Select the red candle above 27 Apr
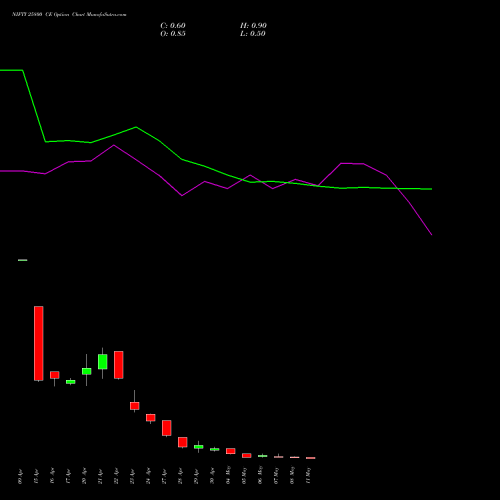This screenshot has height=500, width=500. point(167,428)
